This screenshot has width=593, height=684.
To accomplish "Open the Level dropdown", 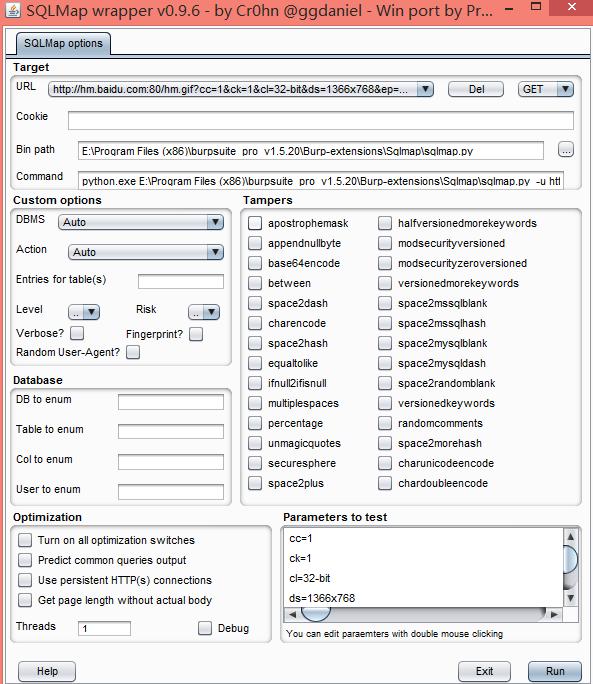I will pos(84,312).
